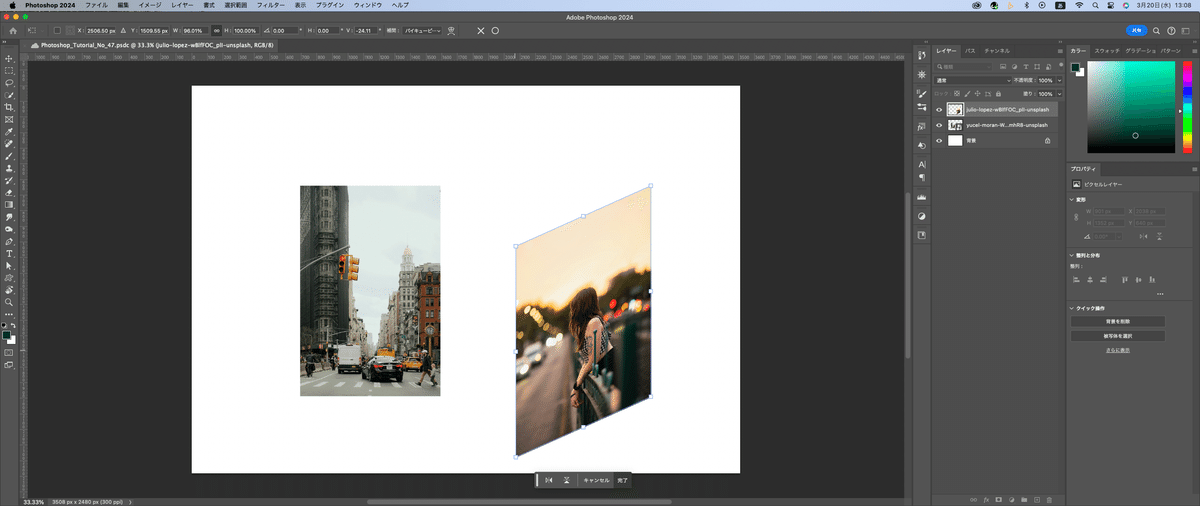Open the Layers panel menu
Screen dimensions: 1200x506
pyautogui.click(x=1059, y=50)
